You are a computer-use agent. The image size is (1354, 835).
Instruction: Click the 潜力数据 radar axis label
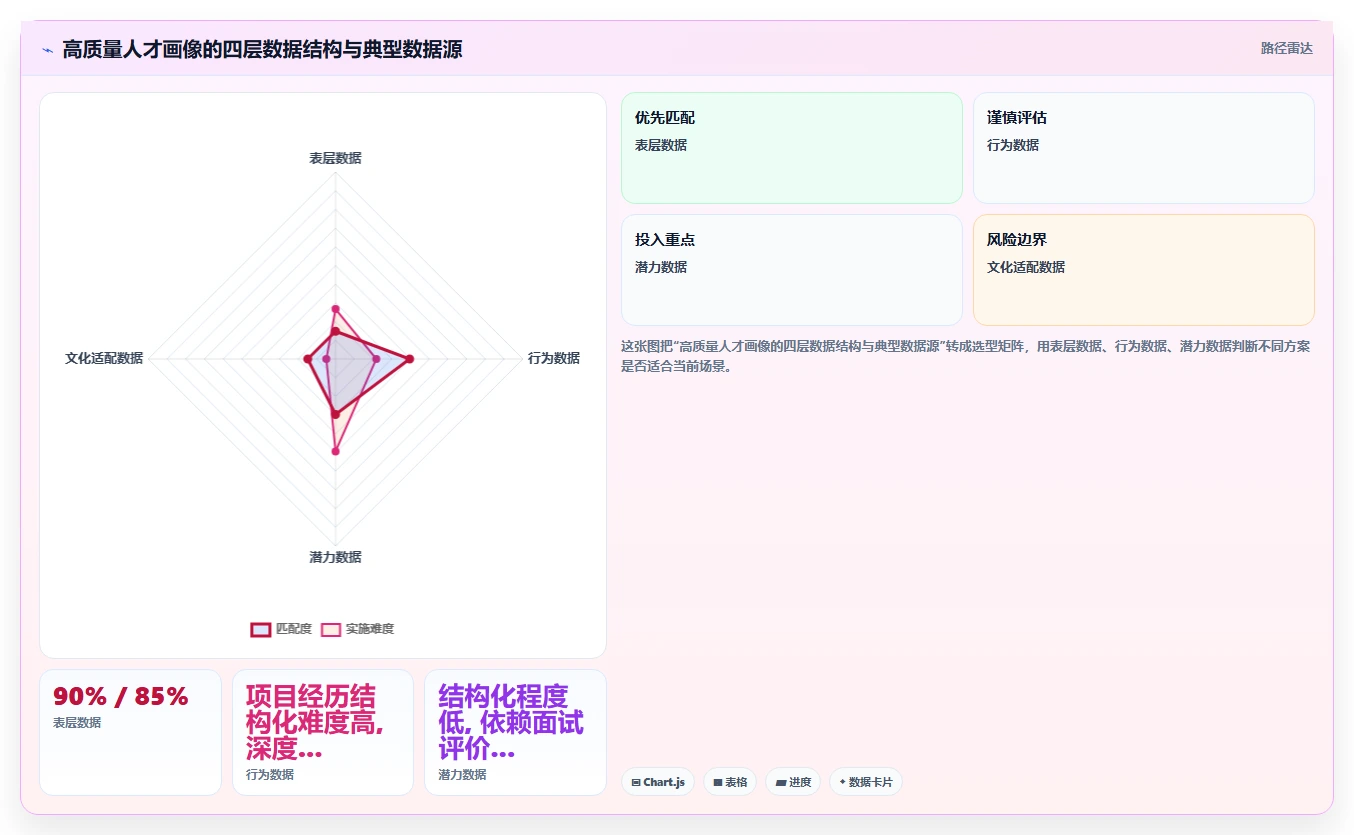click(335, 557)
